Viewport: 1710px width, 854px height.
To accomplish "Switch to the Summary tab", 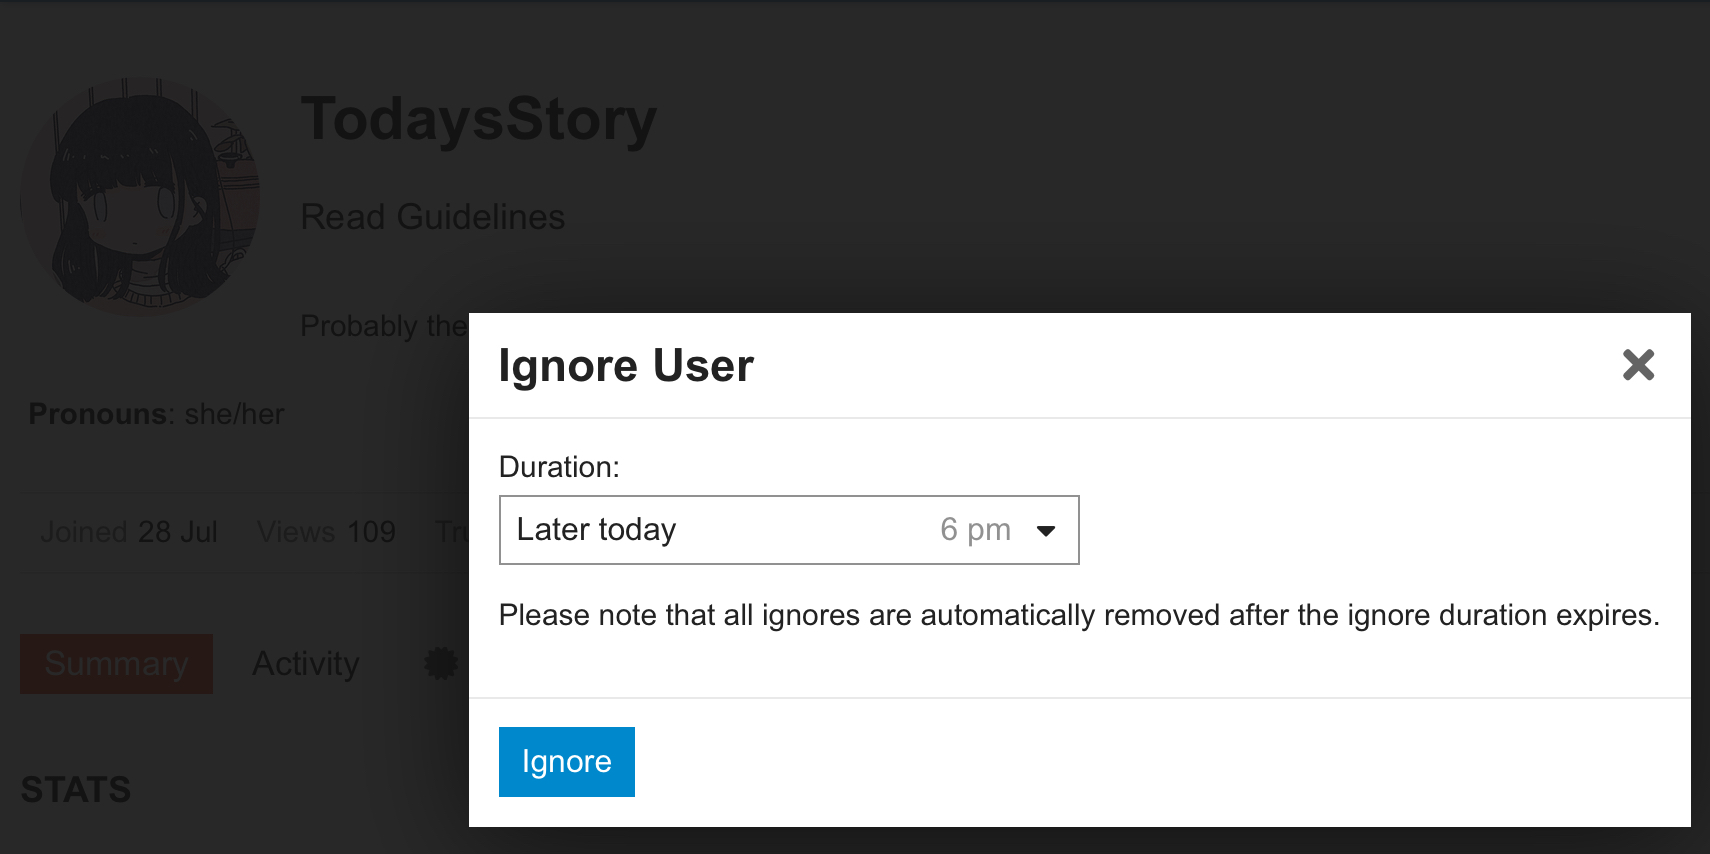I will click(116, 664).
